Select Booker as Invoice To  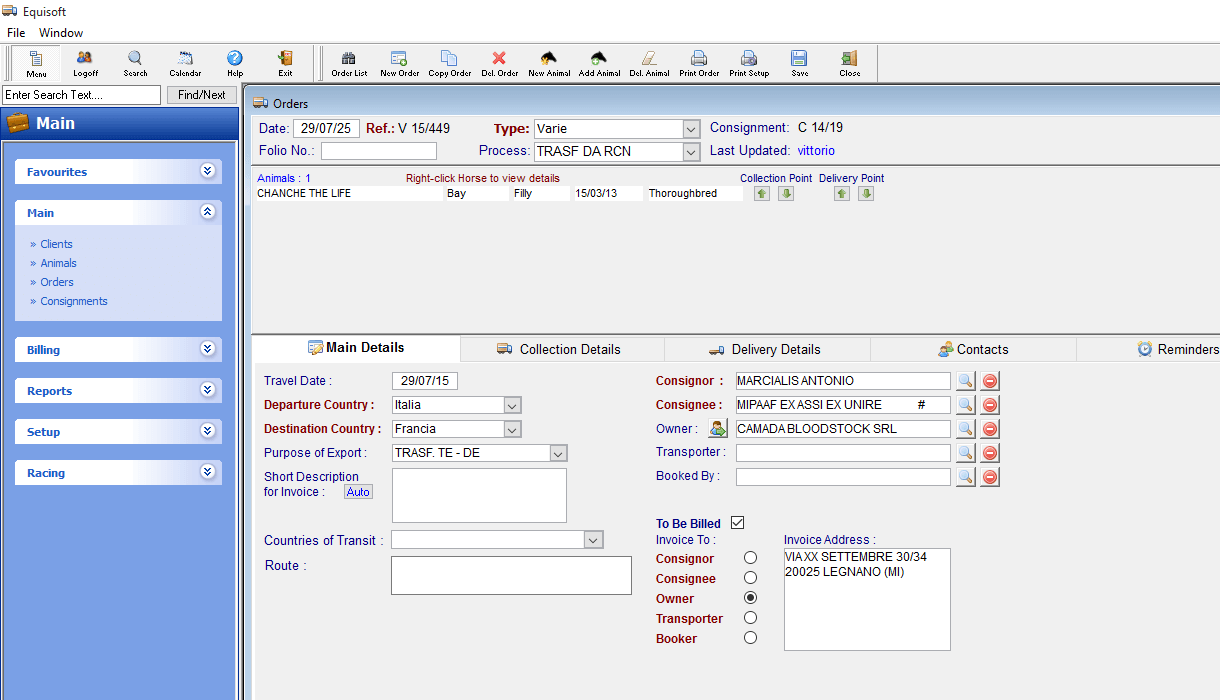click(751, 638)
